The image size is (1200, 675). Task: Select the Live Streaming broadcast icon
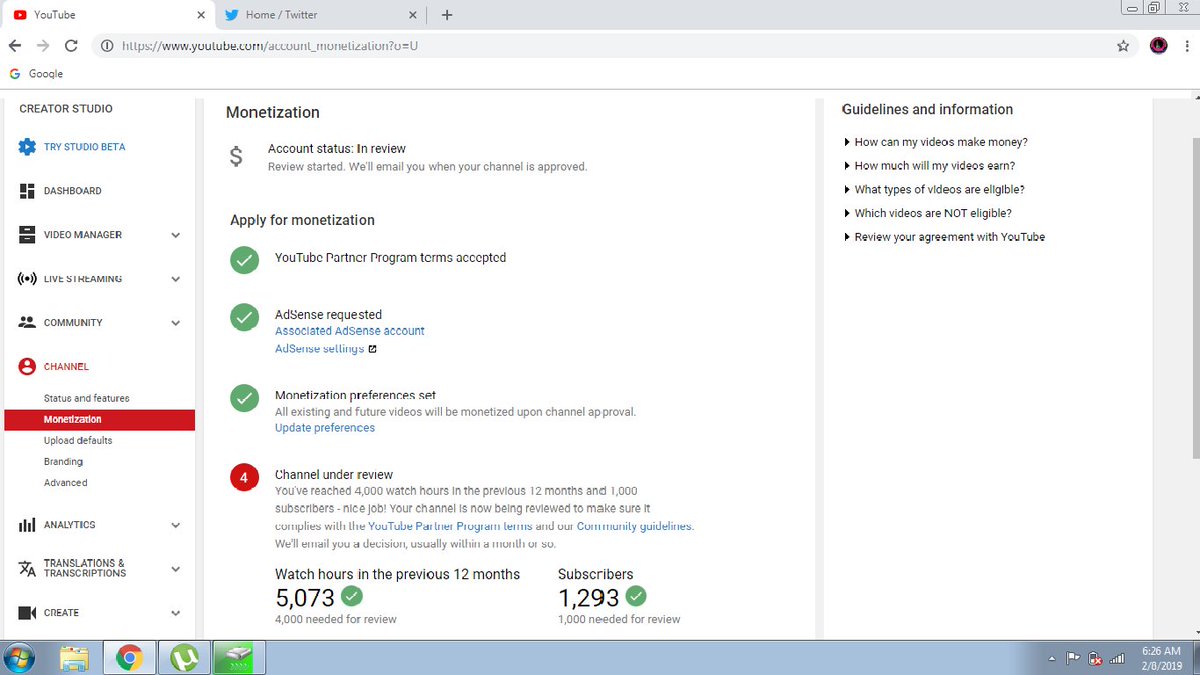(28, 279)
